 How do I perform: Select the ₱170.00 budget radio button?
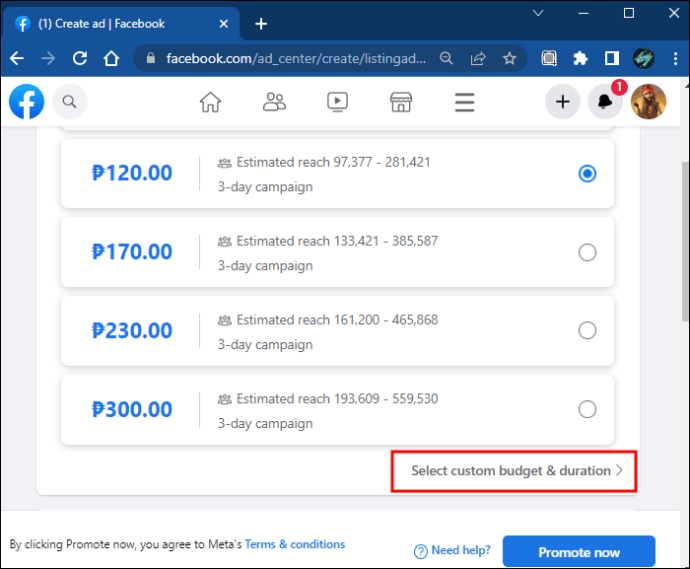coord(587,253)
